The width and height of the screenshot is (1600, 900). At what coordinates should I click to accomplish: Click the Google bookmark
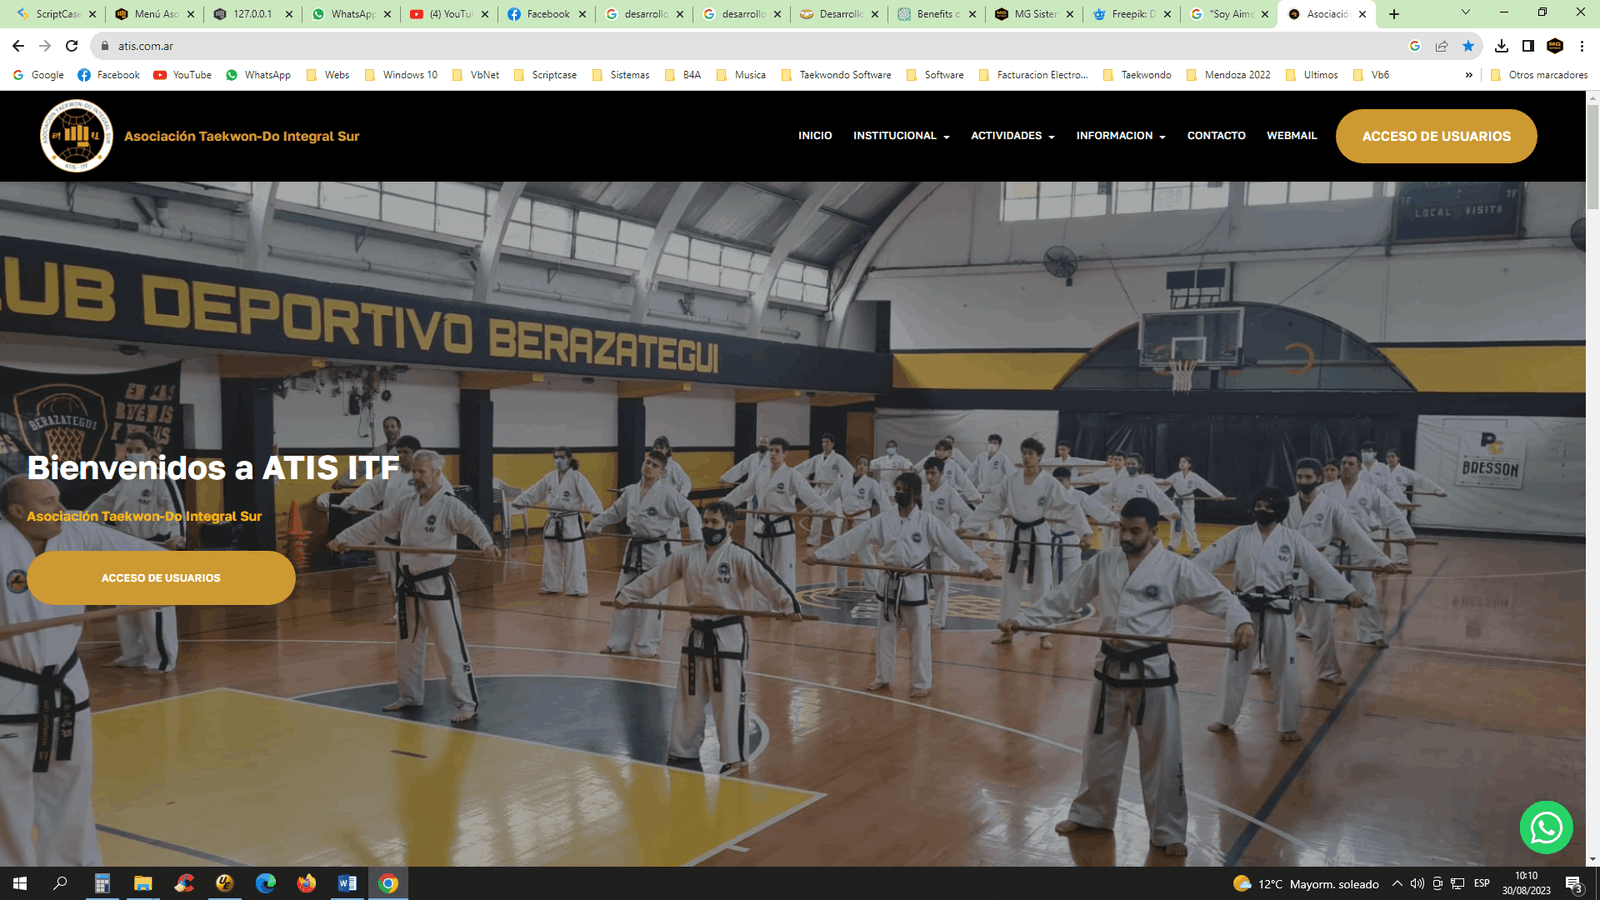coord(38,75)
